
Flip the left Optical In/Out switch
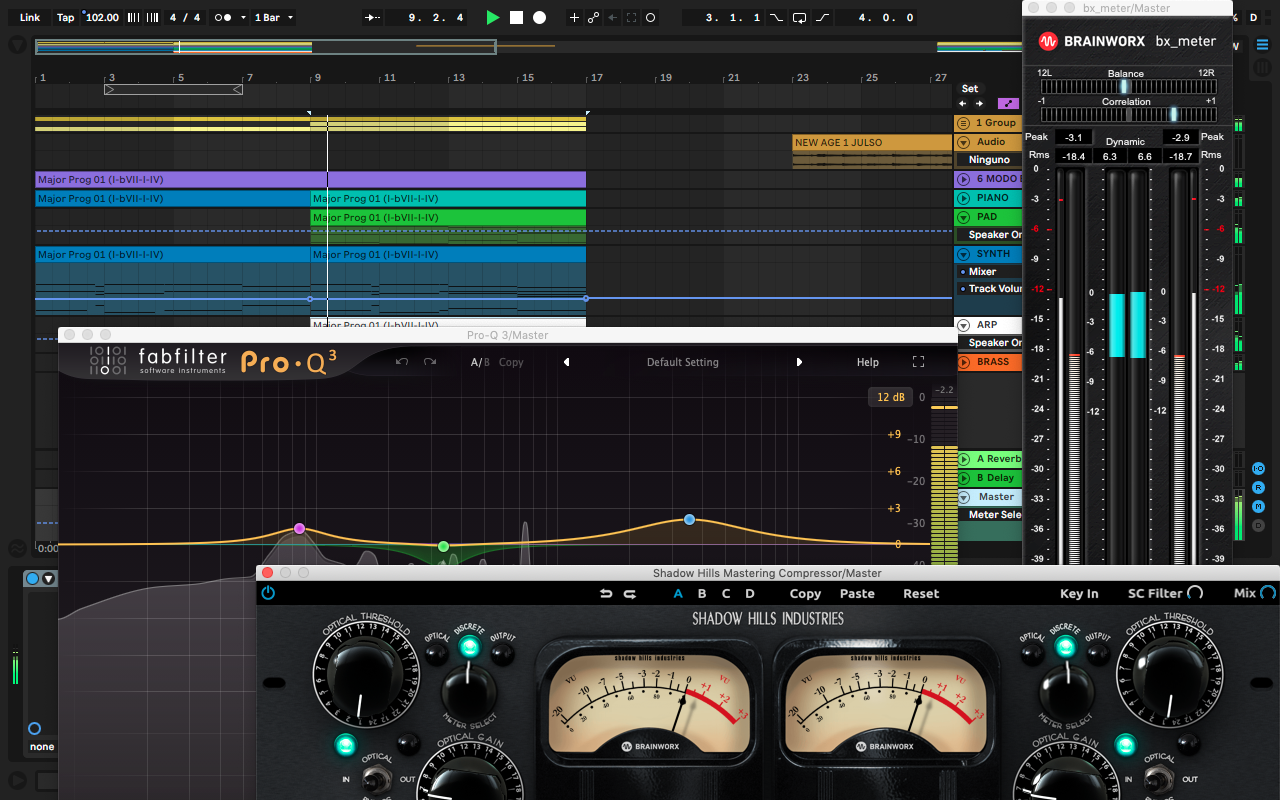377,778
